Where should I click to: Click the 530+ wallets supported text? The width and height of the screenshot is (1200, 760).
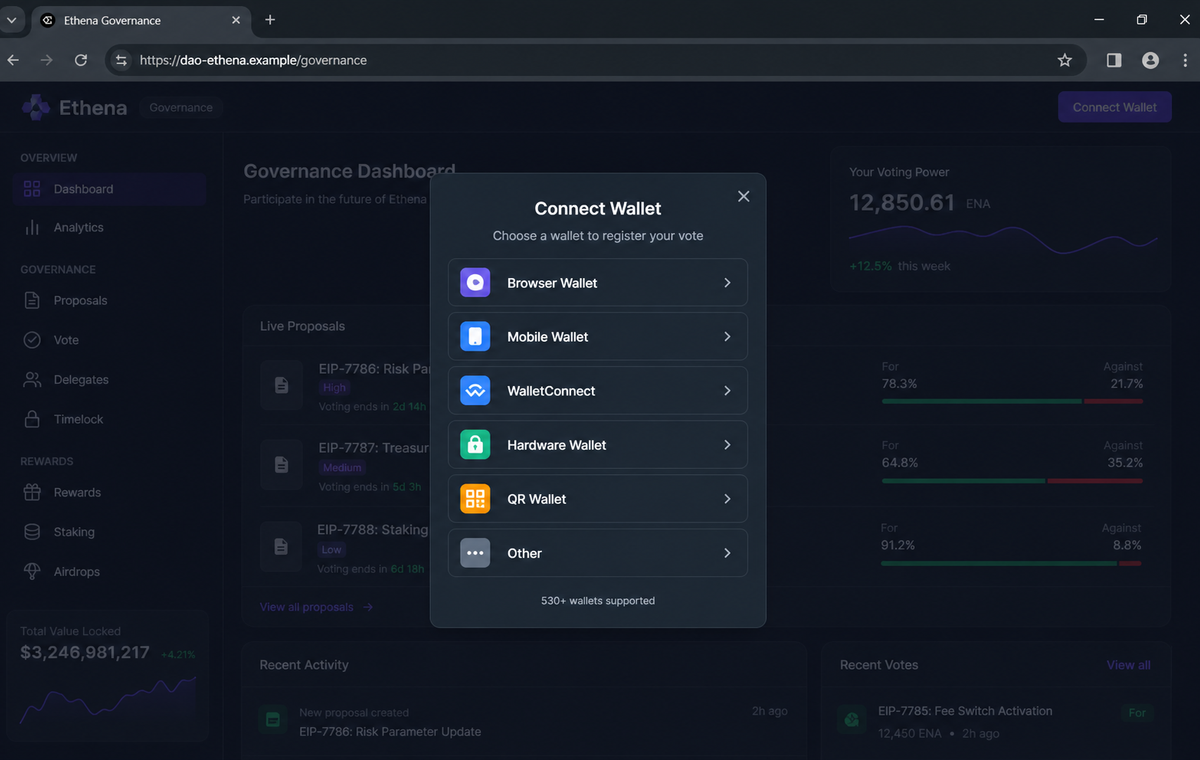[598, 601]
